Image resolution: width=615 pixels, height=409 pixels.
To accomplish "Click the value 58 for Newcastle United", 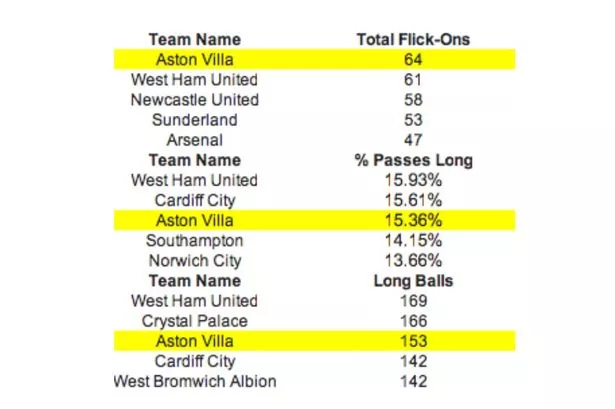I will click(x=413, y=100).
